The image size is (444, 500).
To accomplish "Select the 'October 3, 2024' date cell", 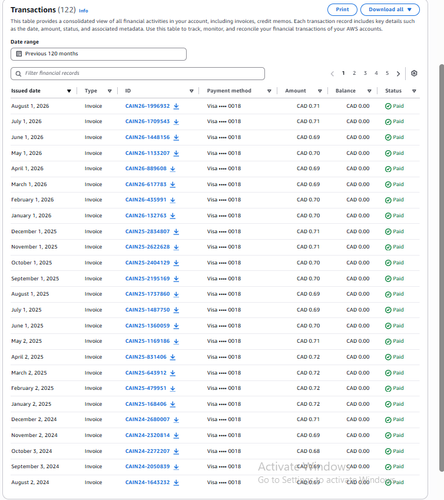I will [x=32, y=451].
